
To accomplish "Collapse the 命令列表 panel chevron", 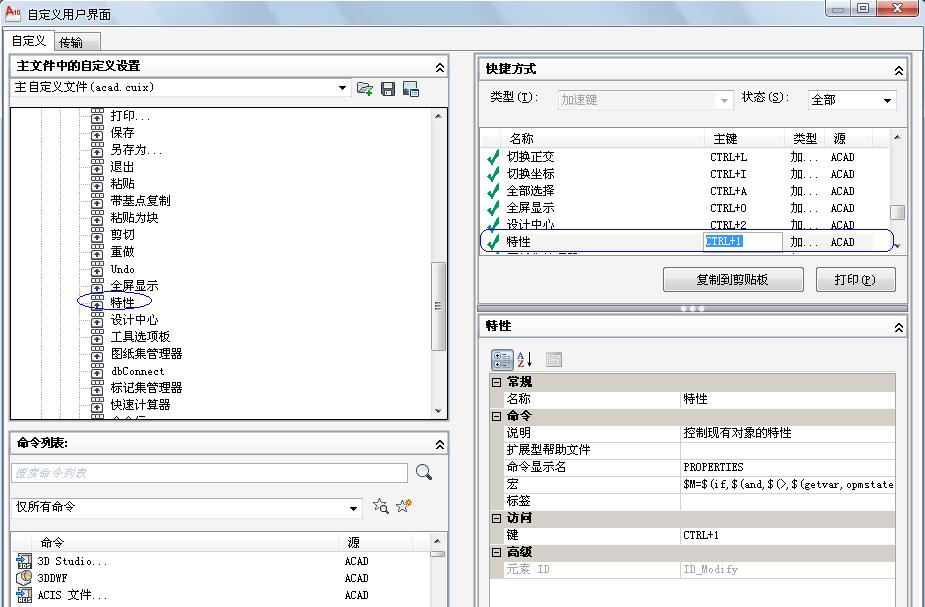I will pyautogui.click(x=439, y=445).
